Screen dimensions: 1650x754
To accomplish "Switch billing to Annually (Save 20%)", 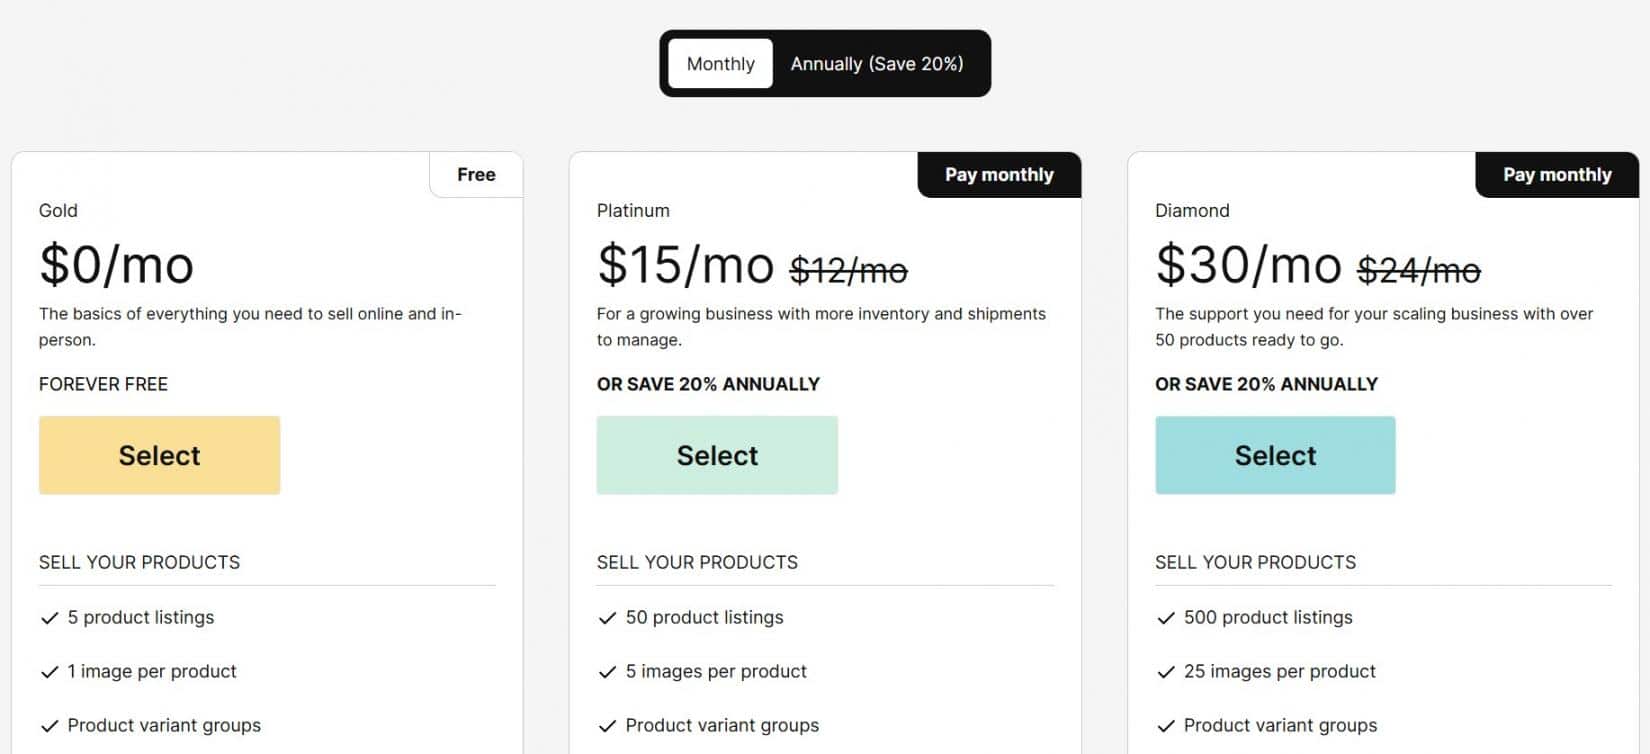I will coord(877,64).
